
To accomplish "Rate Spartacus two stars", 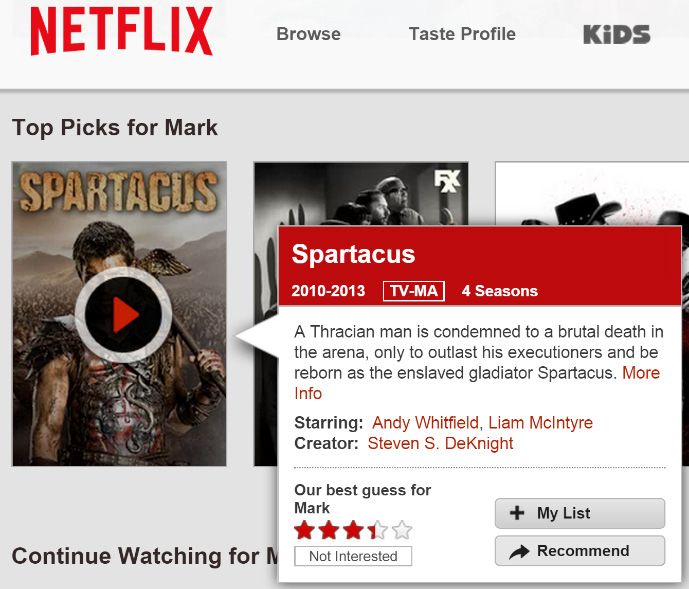I will [x=329, y=530].
